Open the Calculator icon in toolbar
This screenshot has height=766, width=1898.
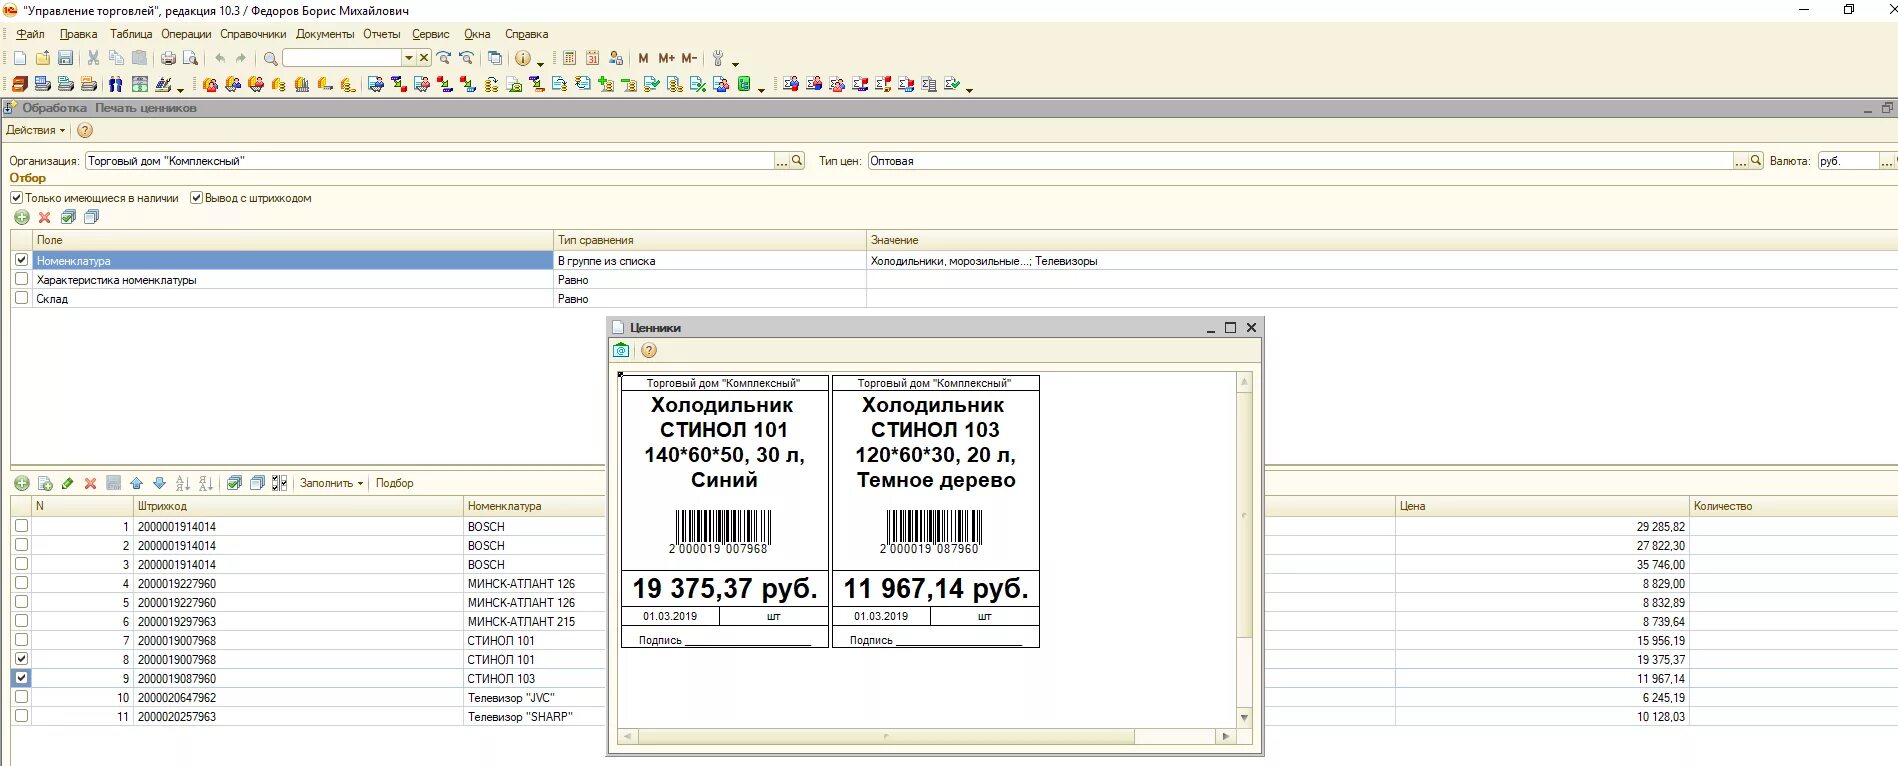pos(570,59)
